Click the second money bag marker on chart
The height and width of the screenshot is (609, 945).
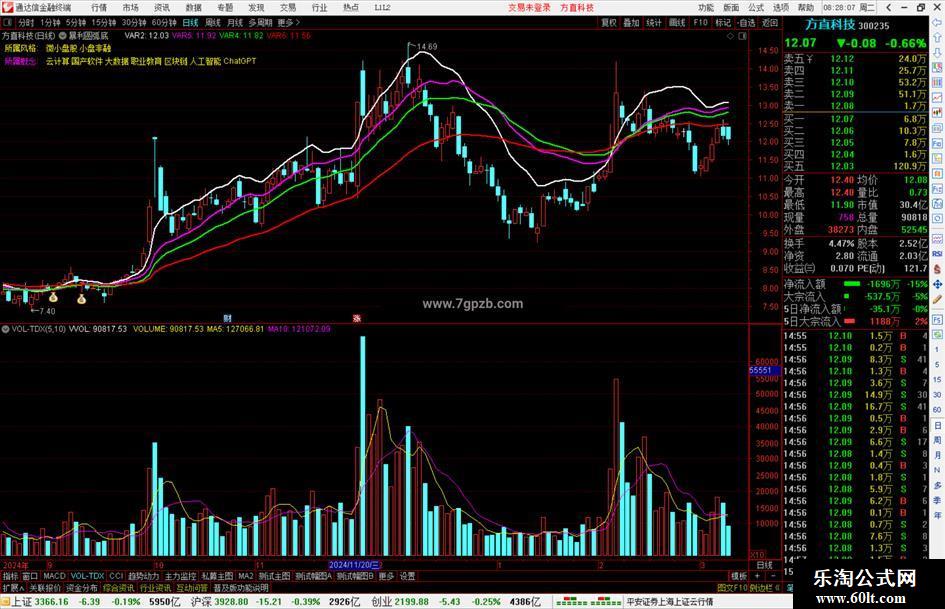coord(81,298)
